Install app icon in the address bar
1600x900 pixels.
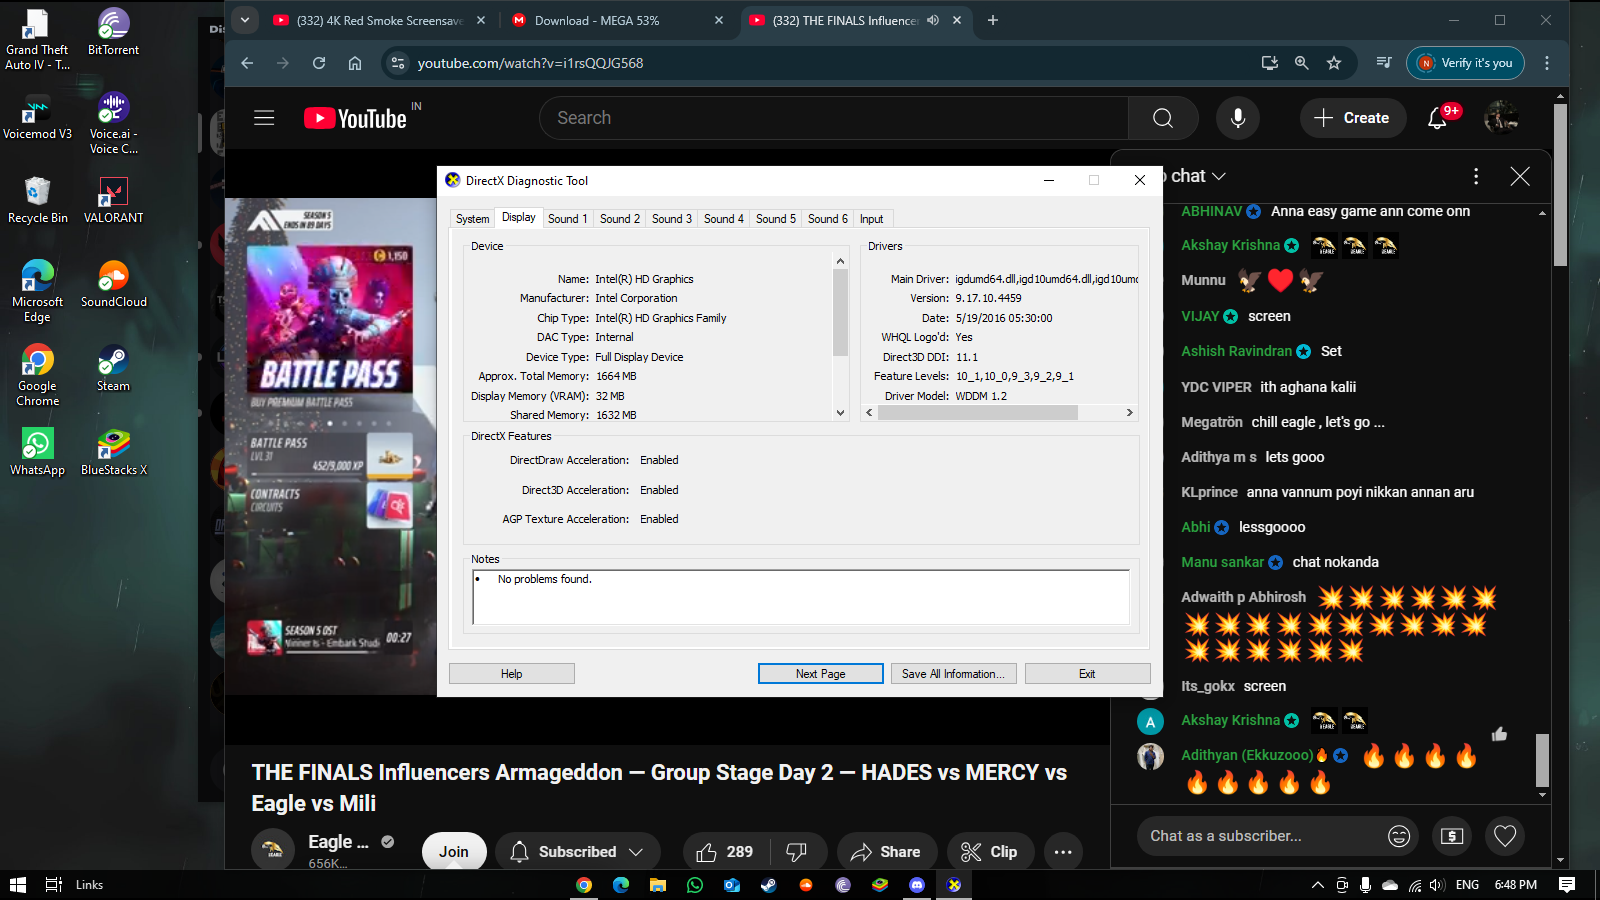click(1270, 63)
